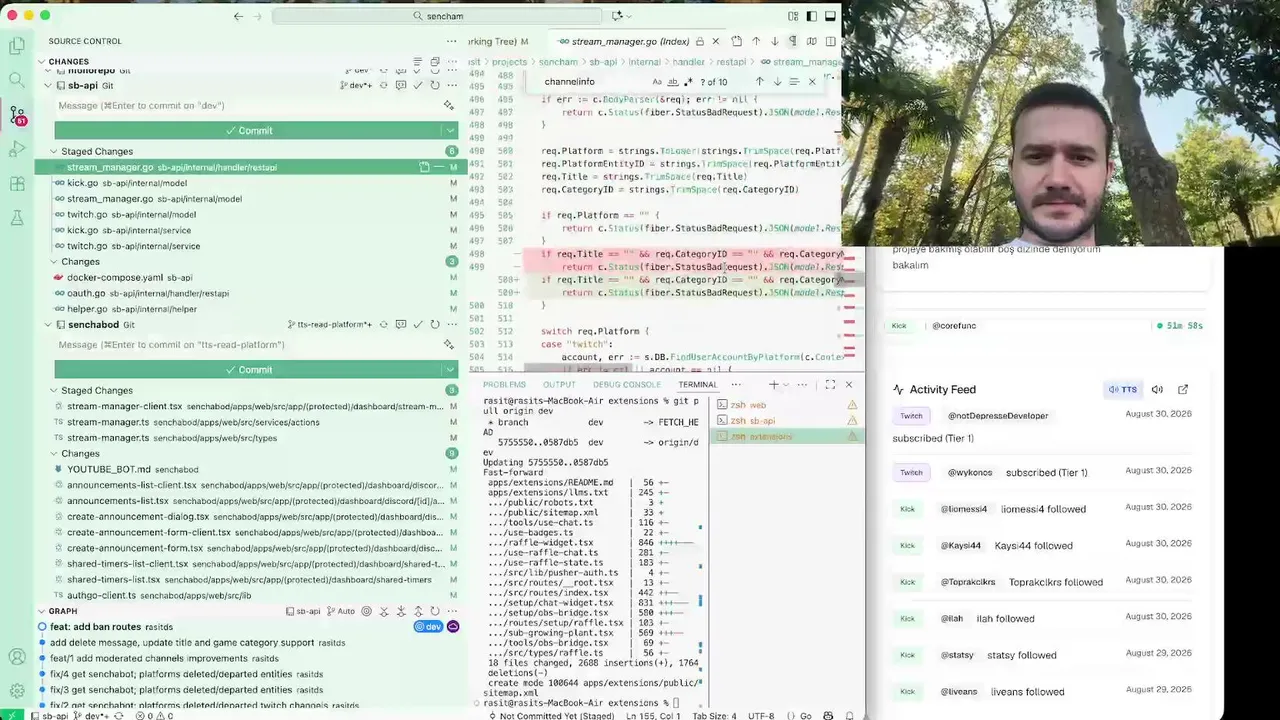The height and width of the screenshot is (720, 1280).
Task: Toggle Use Regular Expression in find widget
Action: [x=687, y=82]
